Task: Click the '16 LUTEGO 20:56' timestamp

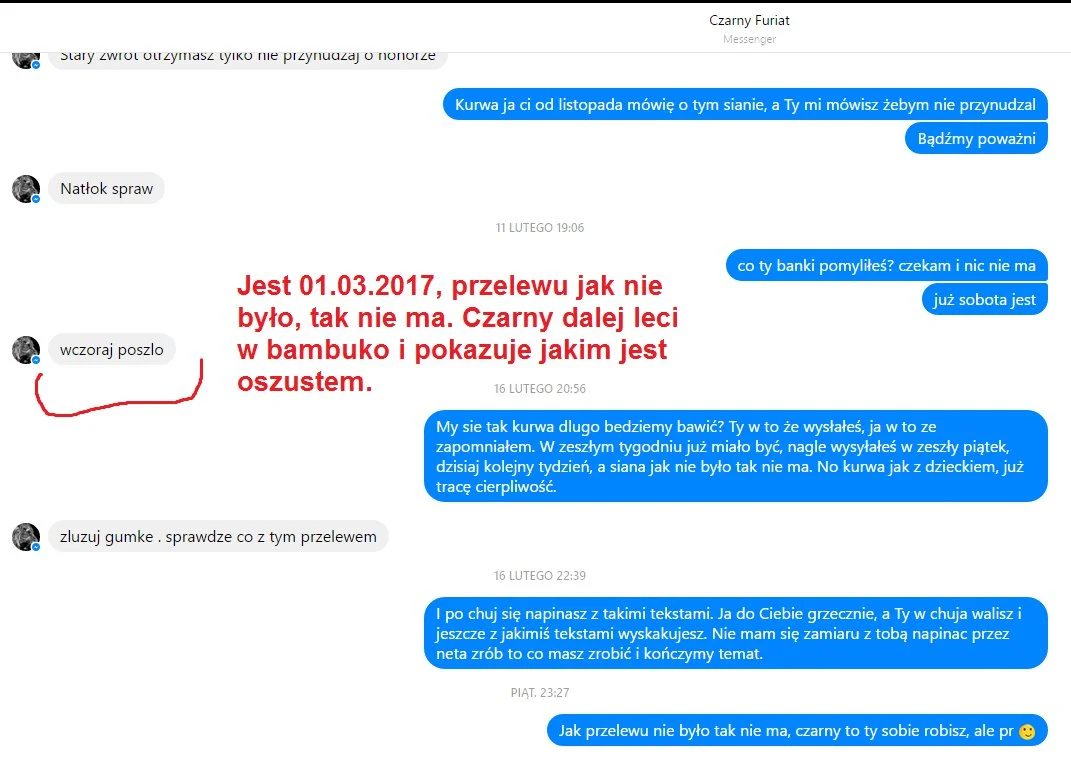Action: coord(540,389)
